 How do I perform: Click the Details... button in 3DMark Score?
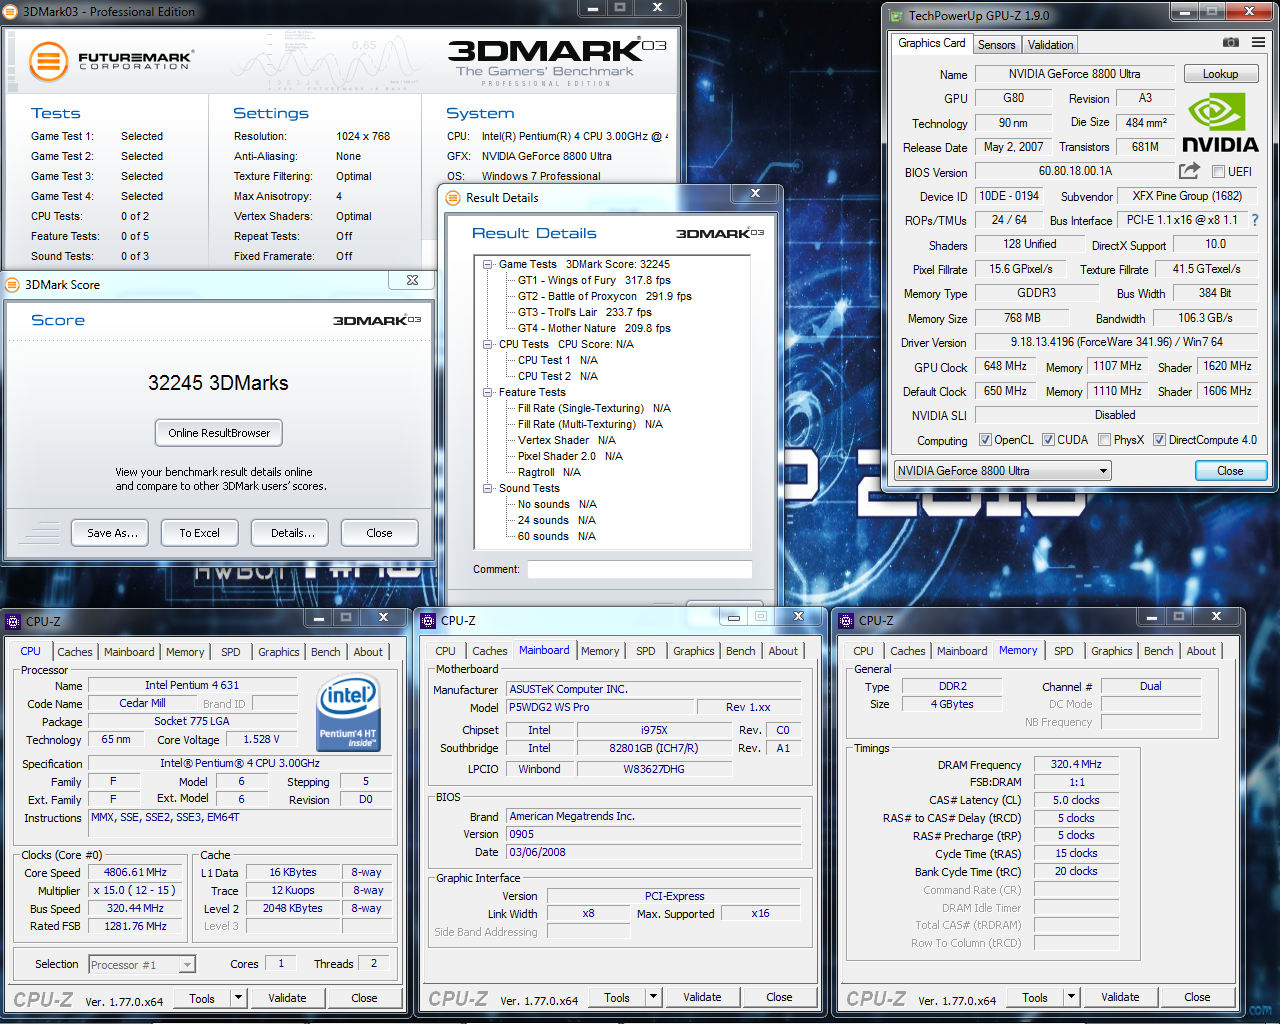click(290, 533)
